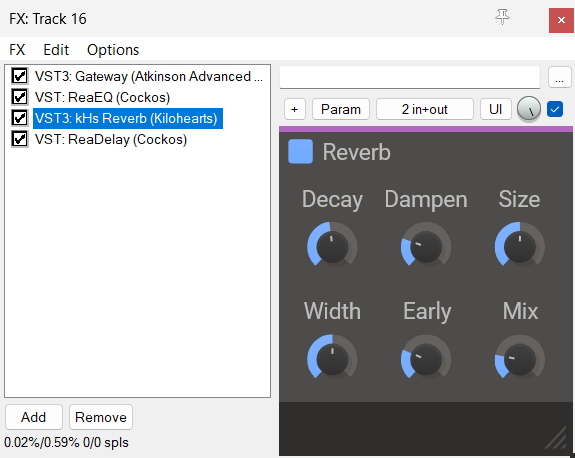Viewport: 575px width, 458px height.
Task: Click the Early knob
Action: tap(426, 359)
